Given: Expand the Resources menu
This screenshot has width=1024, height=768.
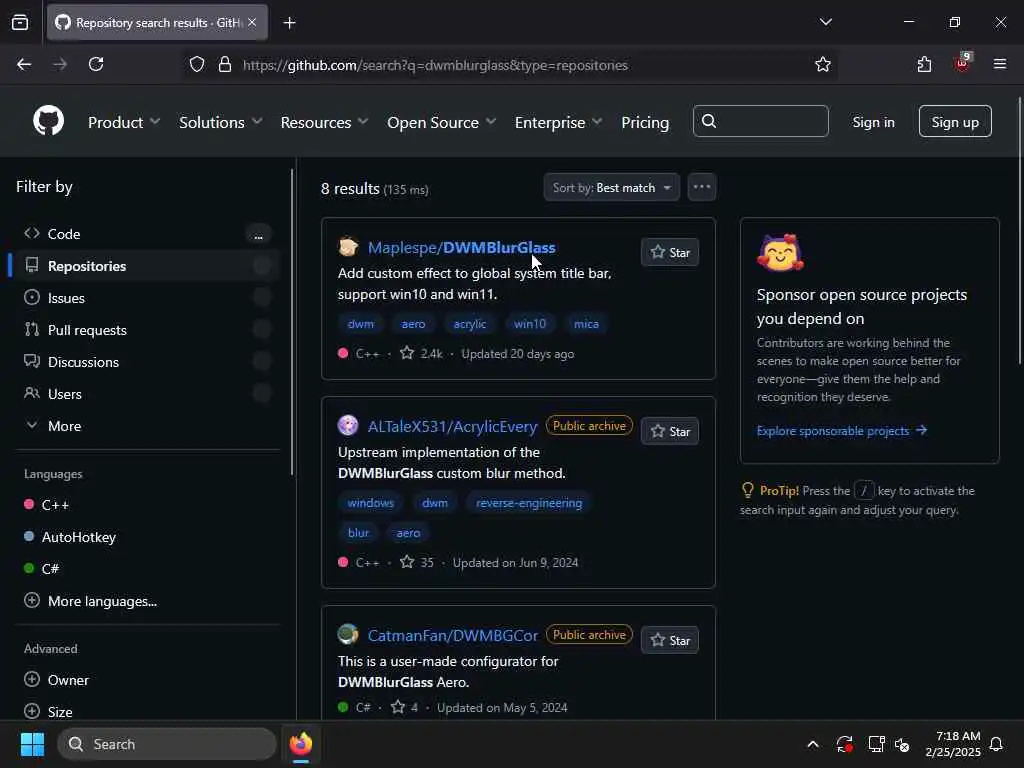Looking at the screenshot, I should [324, 122].
